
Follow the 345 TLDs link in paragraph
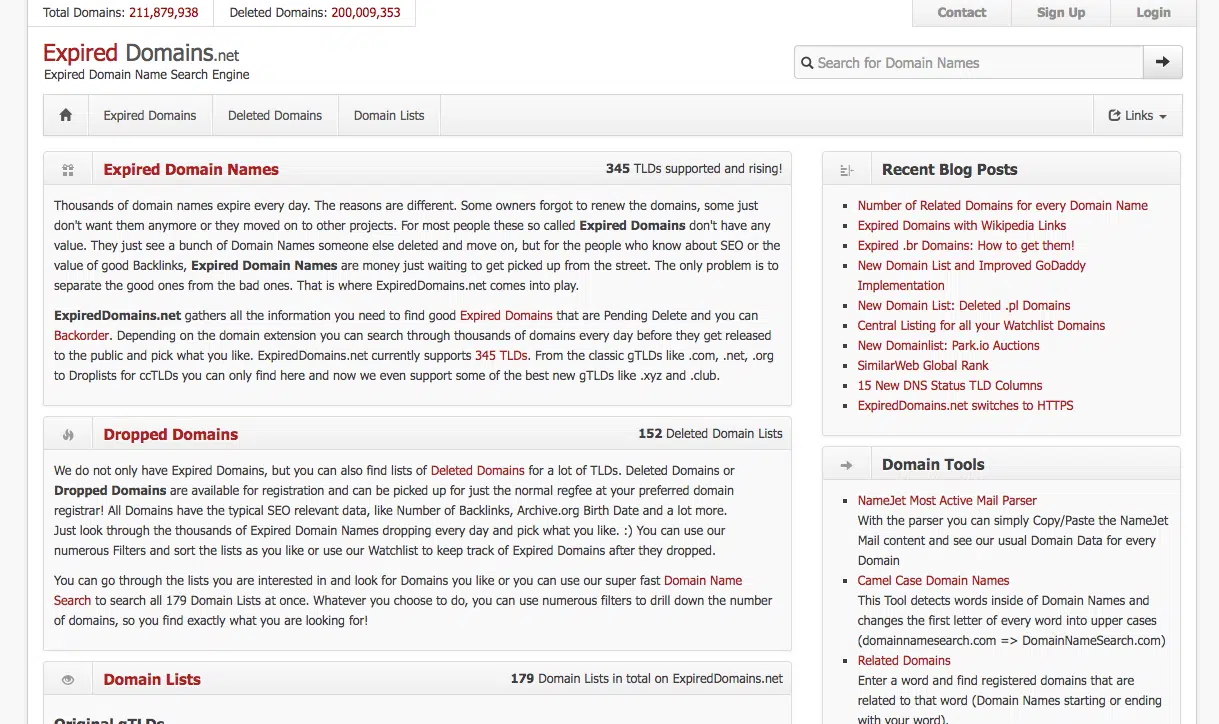pos(500,355)
